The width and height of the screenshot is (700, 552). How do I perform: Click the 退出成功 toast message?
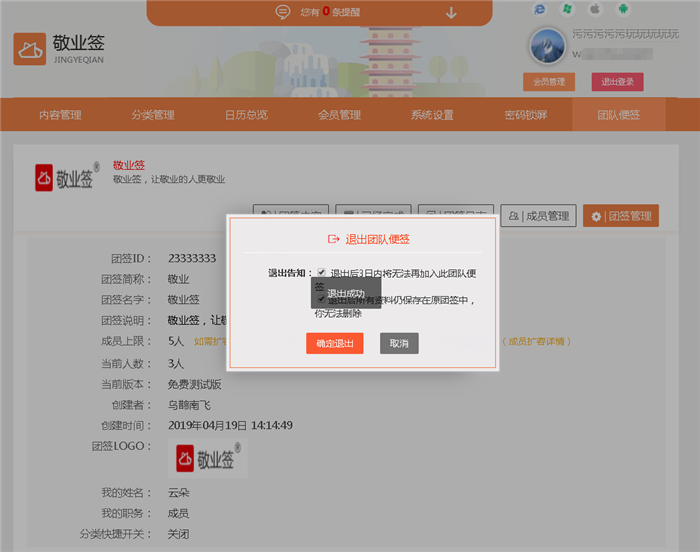tap(346, 293)
